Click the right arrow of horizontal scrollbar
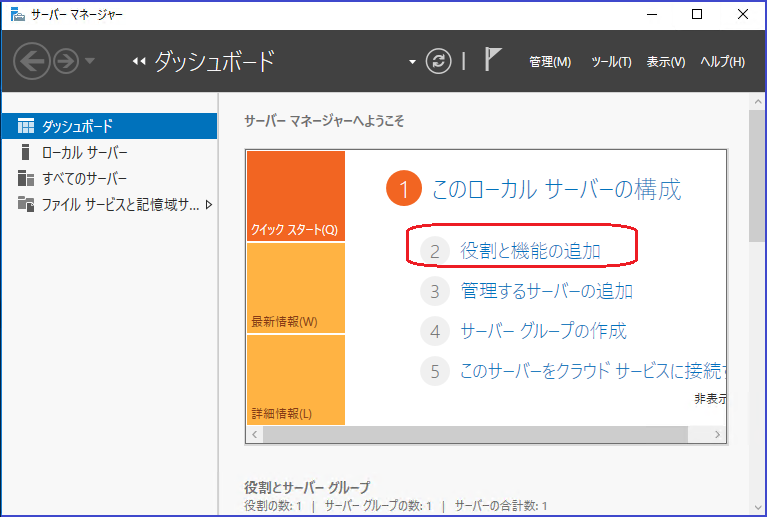The width and height of the screenshot is (767, 517). 717,434
